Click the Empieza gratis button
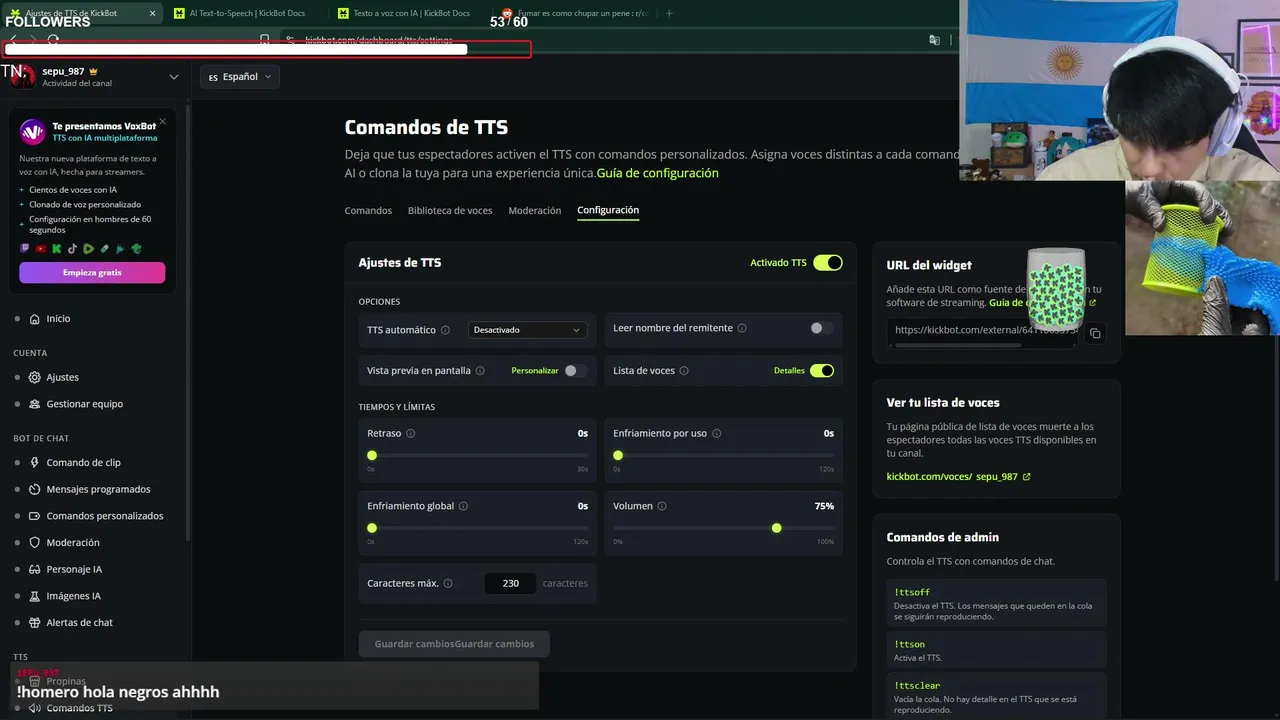1280x720 pixels. [x=92, y=273]
